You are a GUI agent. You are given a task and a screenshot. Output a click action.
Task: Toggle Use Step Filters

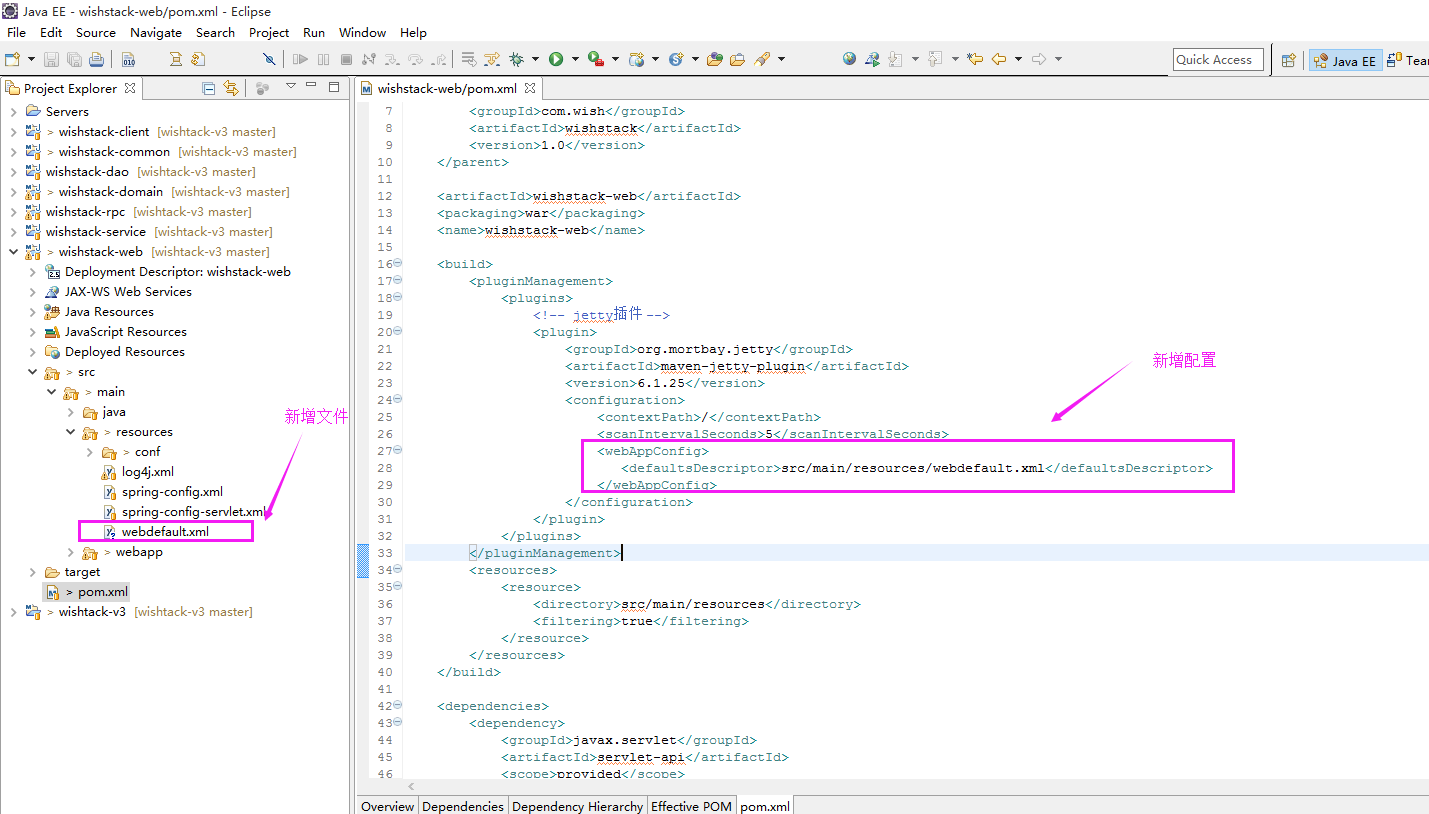[x=492, y=59]
